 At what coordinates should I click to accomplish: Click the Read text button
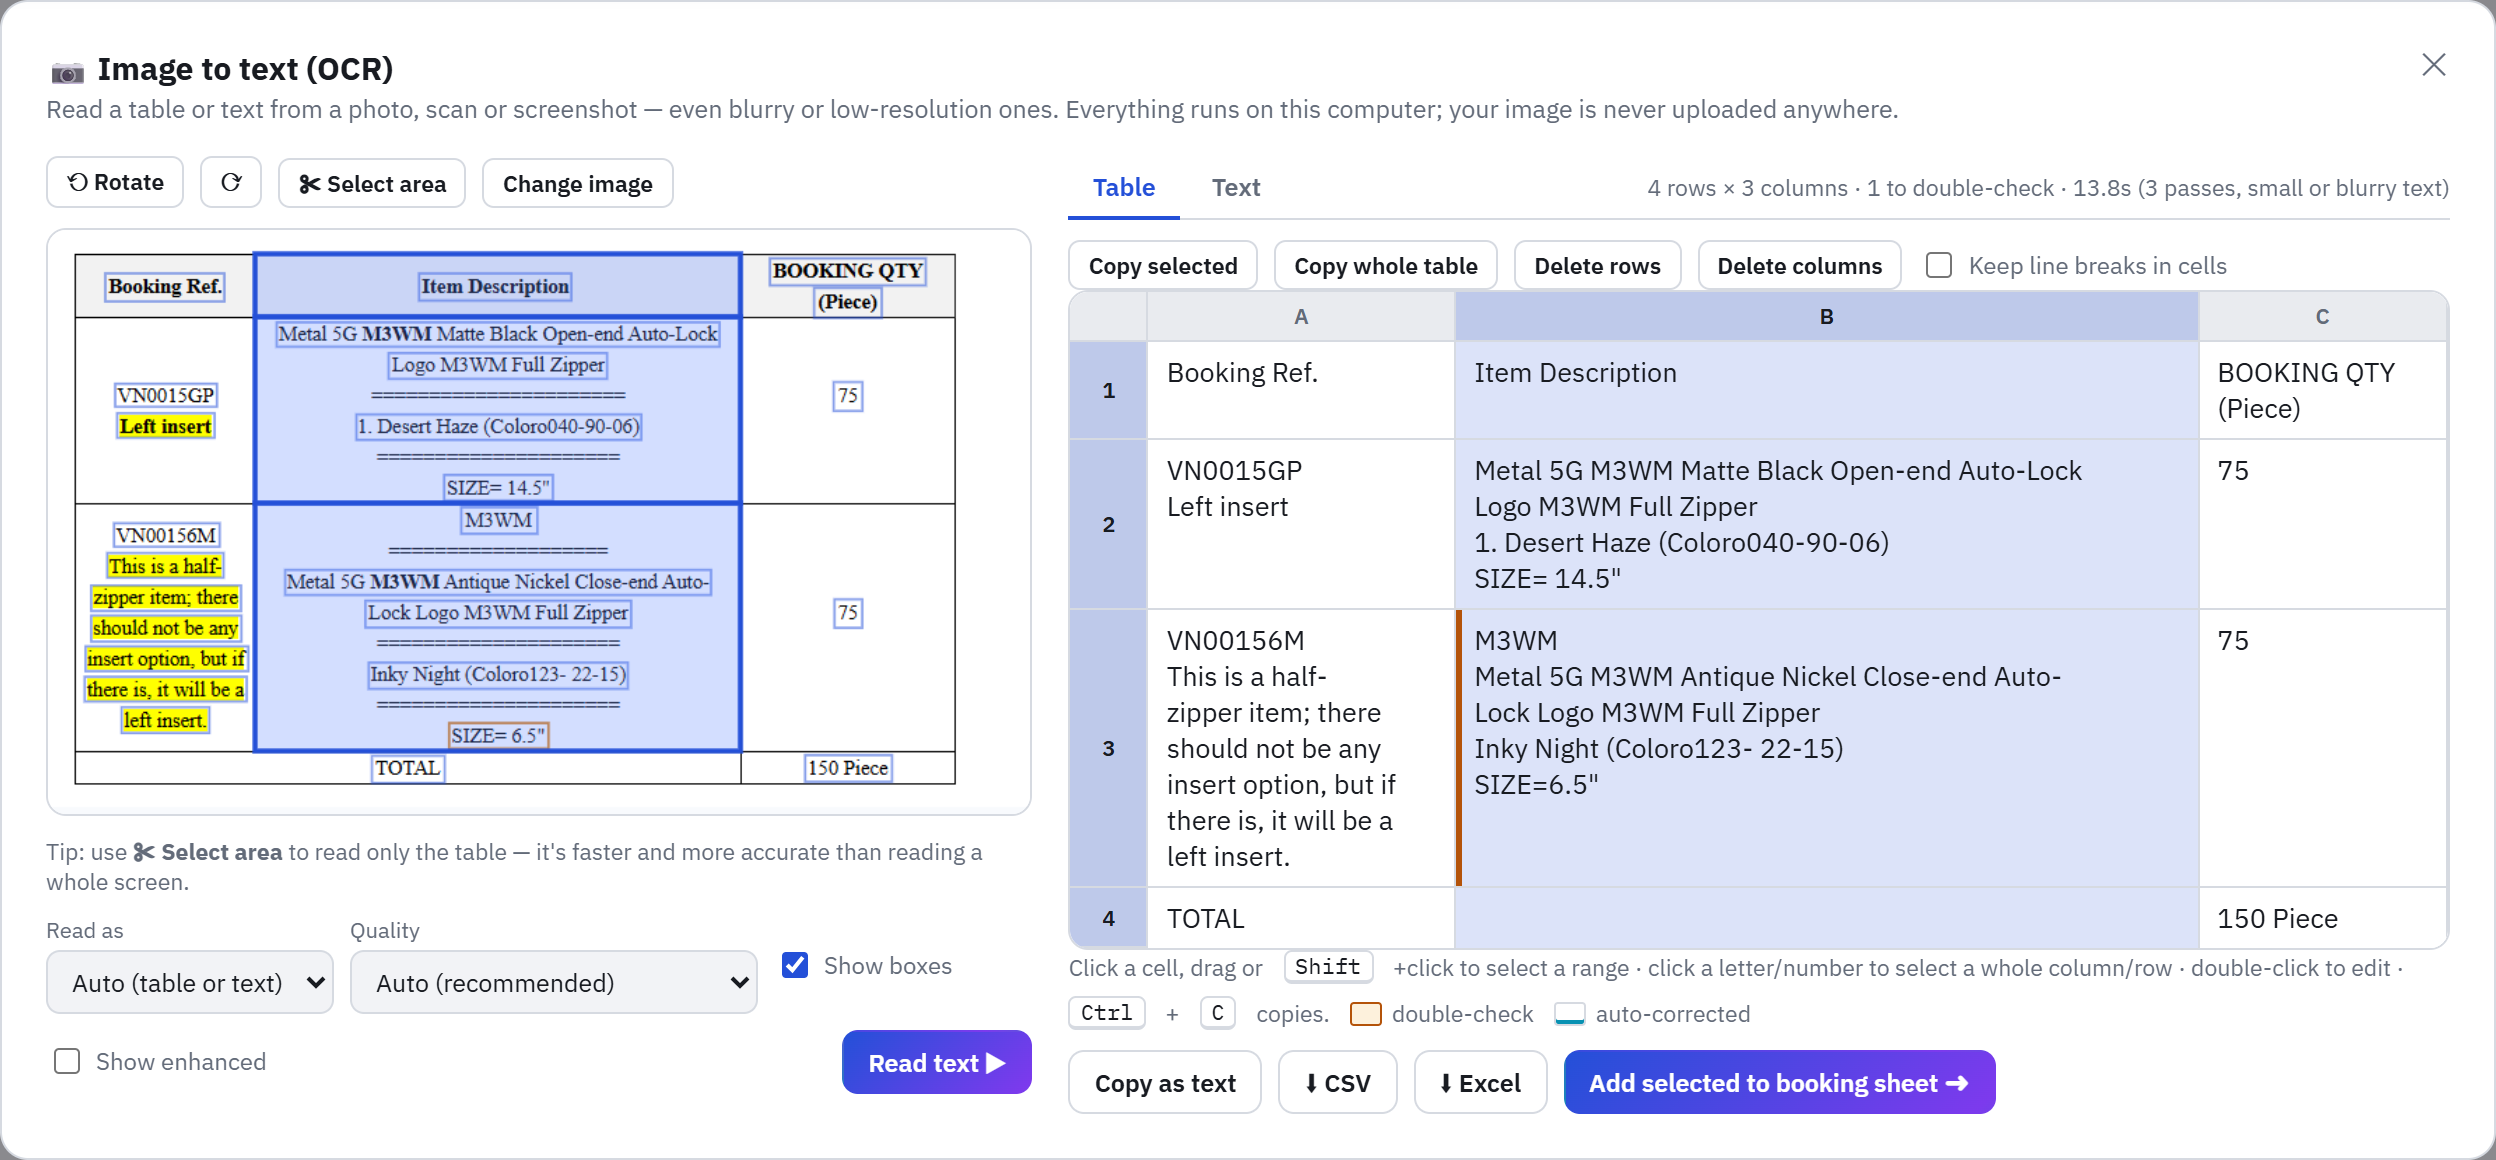[x=936, y=1062]
